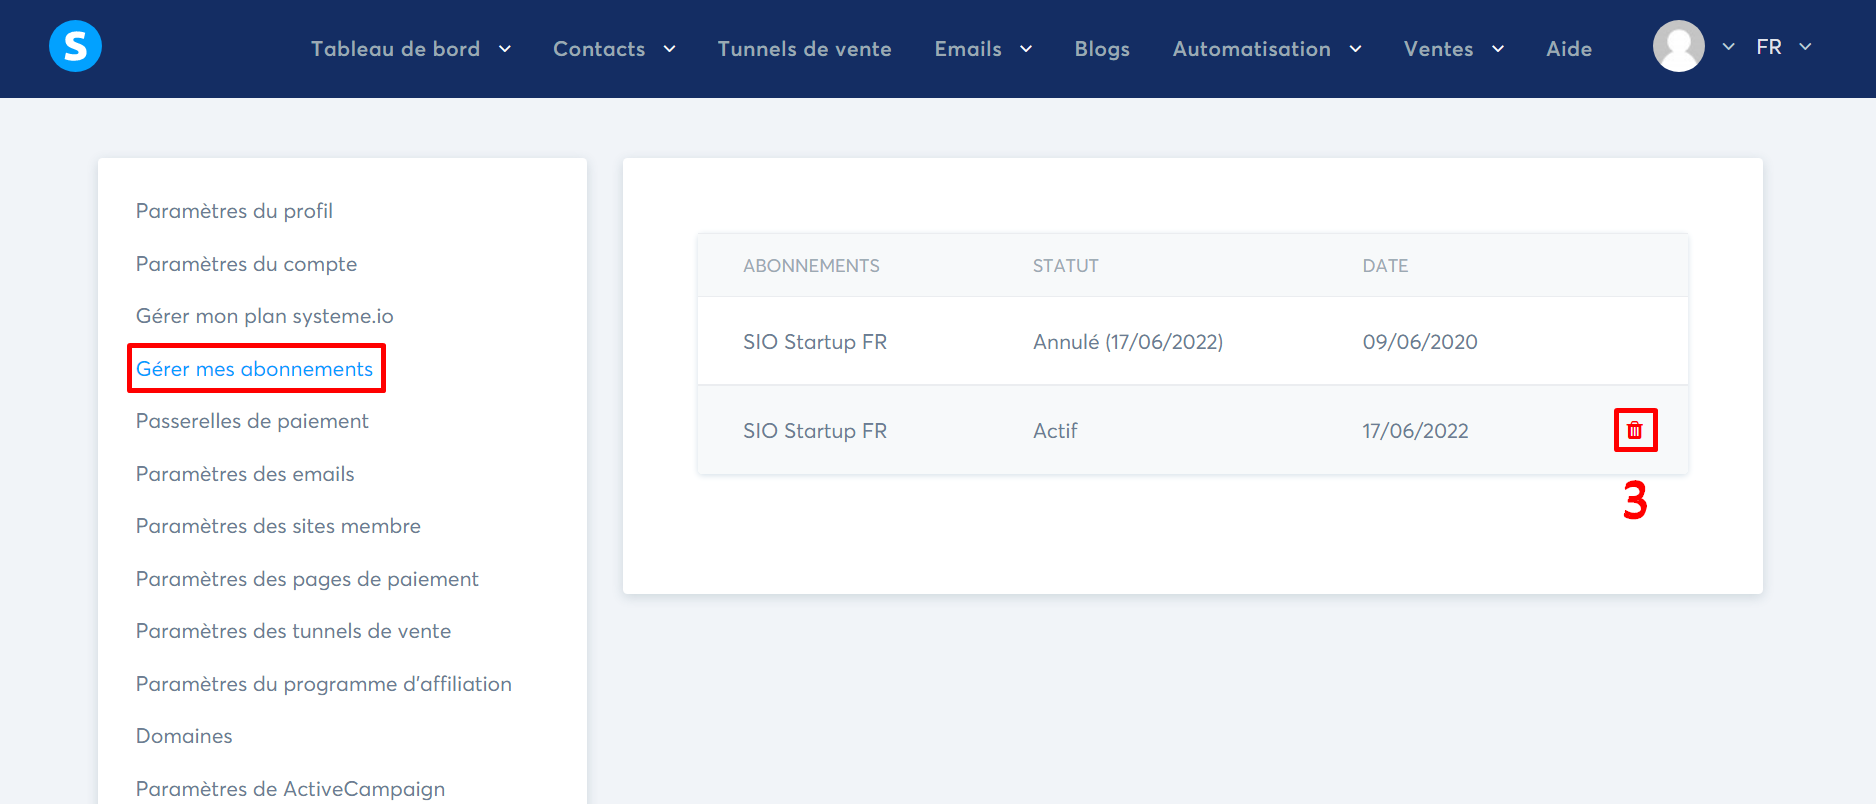The width and height of the screenshot is (1876, 804).
Task: Click the Actif status cell
Action: pos(1055,431)
